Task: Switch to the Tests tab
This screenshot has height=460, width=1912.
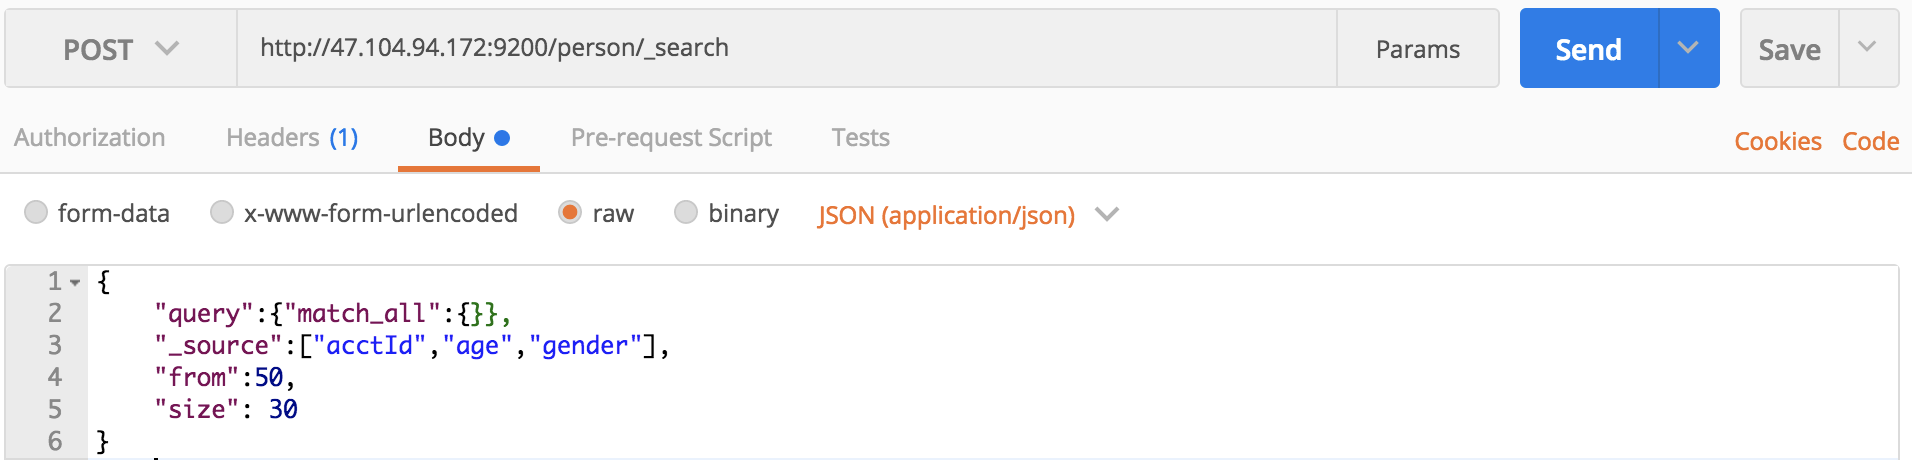Action: pos(861,138)
